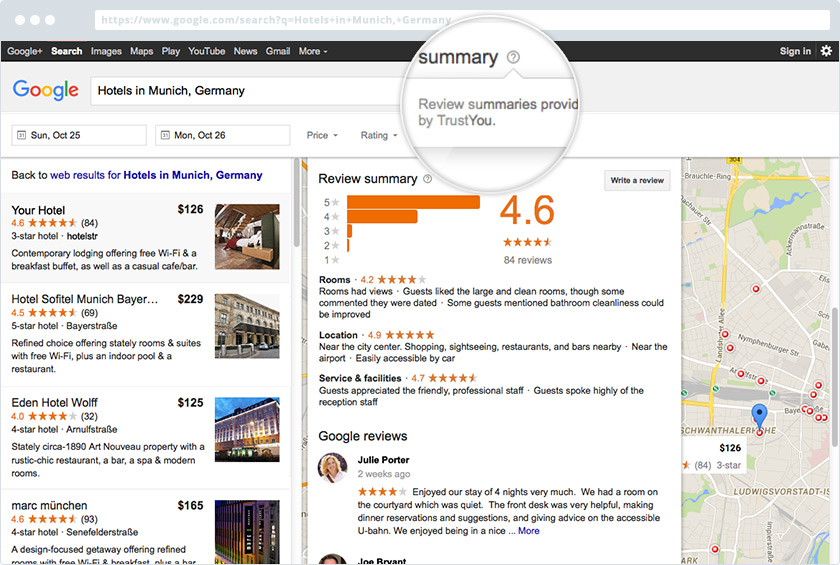
Task: Click the 3-star orange rating bar
Action: coord(349,231)
